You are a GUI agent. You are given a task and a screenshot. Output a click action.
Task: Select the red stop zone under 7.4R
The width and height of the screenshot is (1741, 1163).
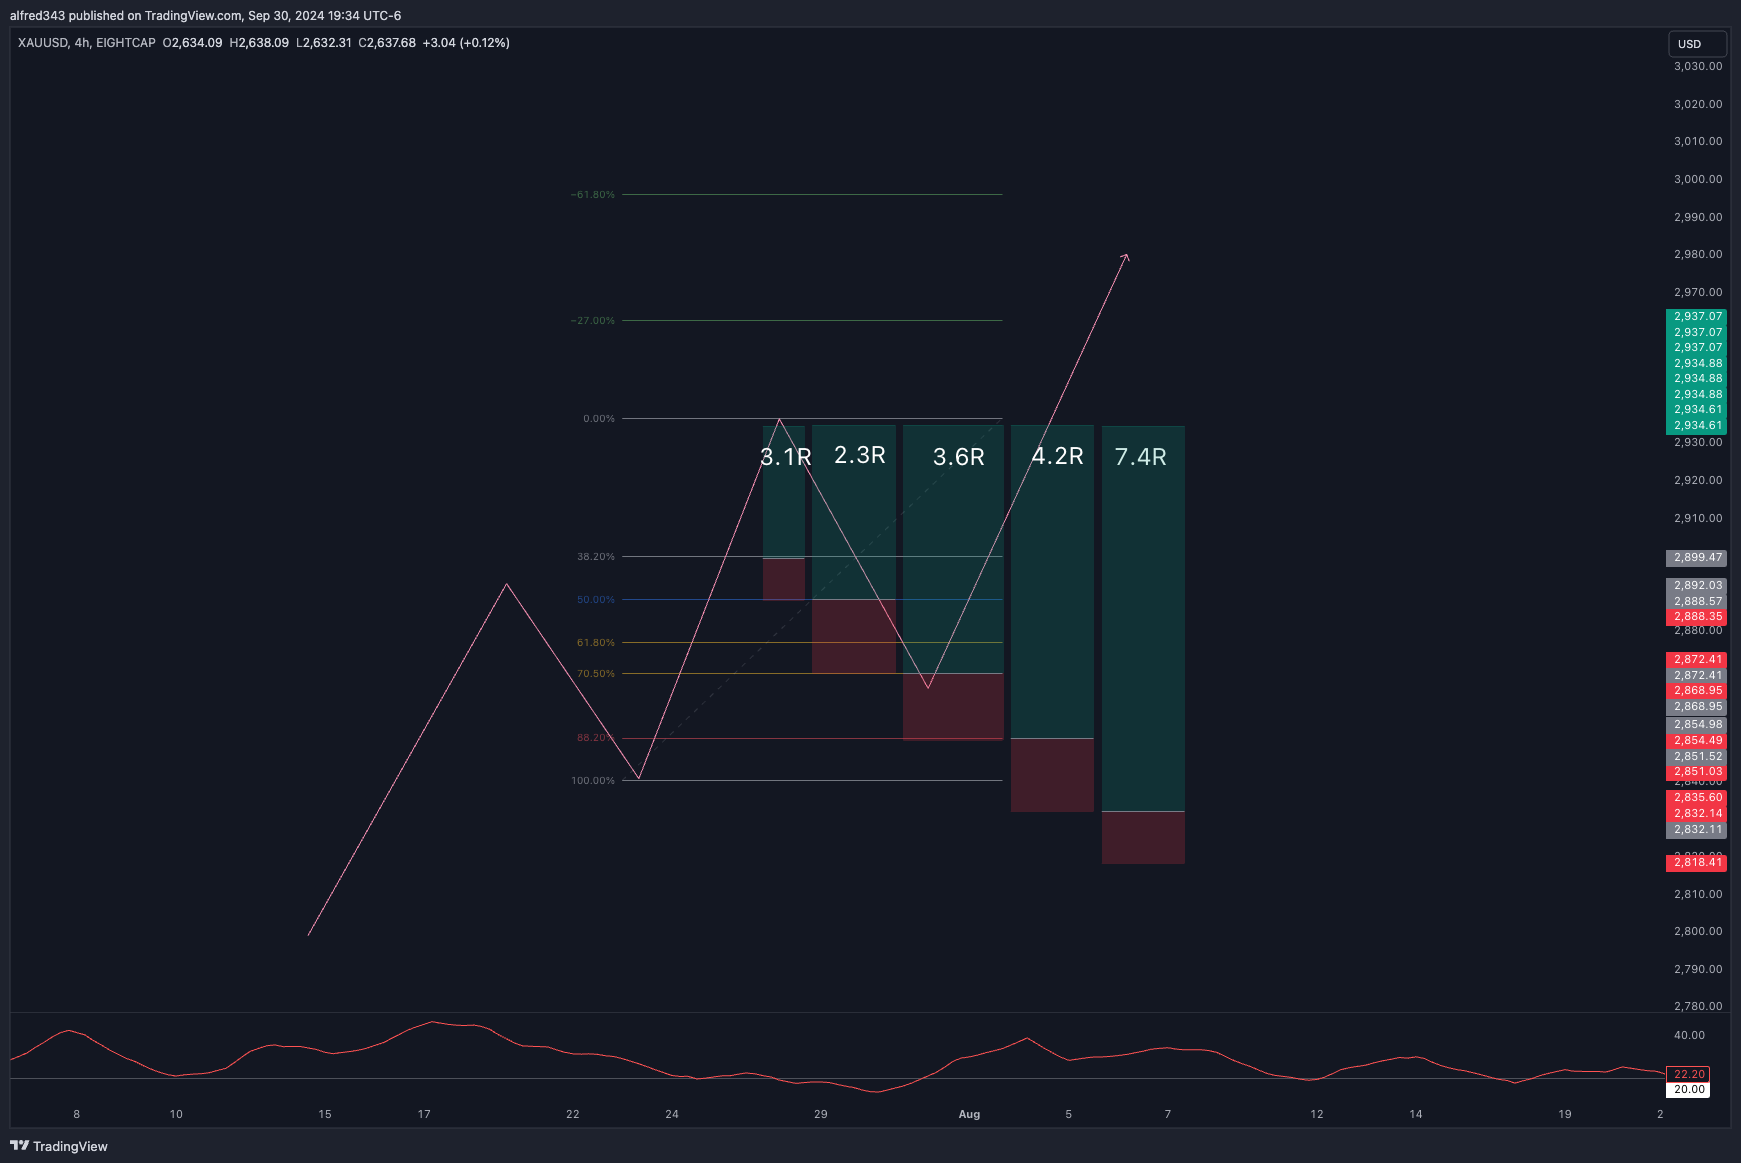(1143, 838)
